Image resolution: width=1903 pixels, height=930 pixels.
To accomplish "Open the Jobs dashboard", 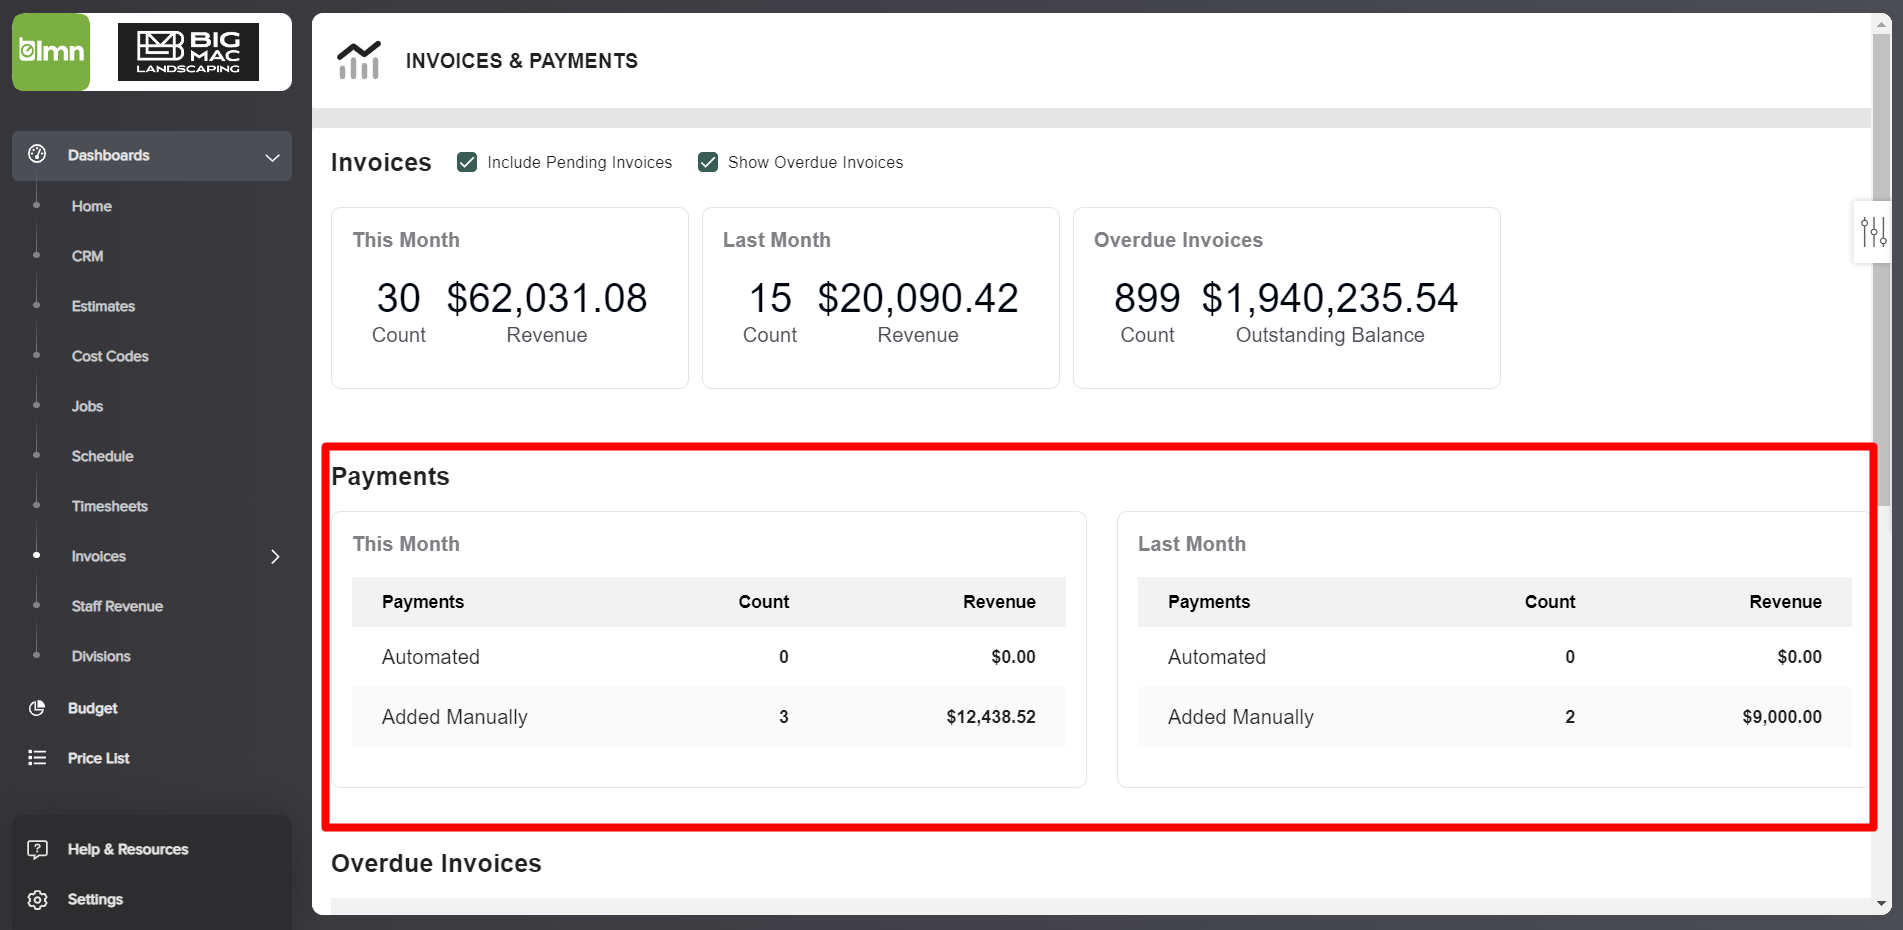I will point(87,406).
